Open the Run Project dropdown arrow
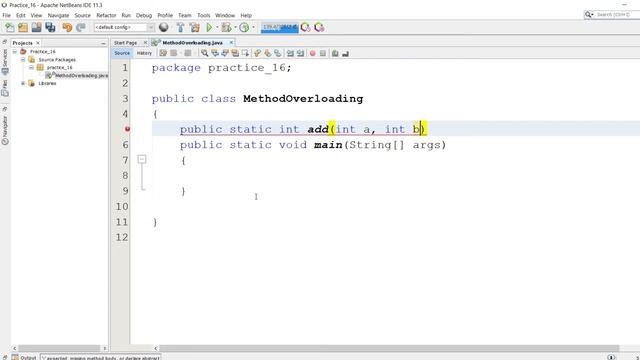 (x=217, y=27)
